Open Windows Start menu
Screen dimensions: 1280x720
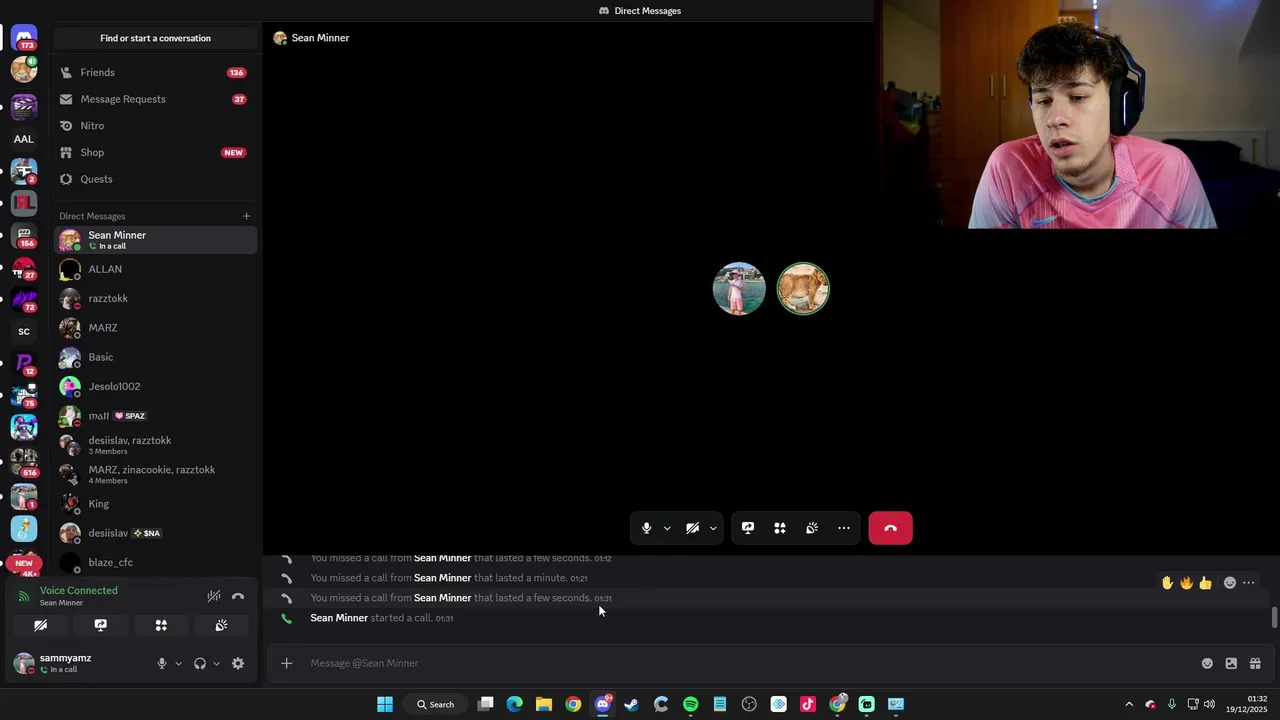(x=385, y=704)
